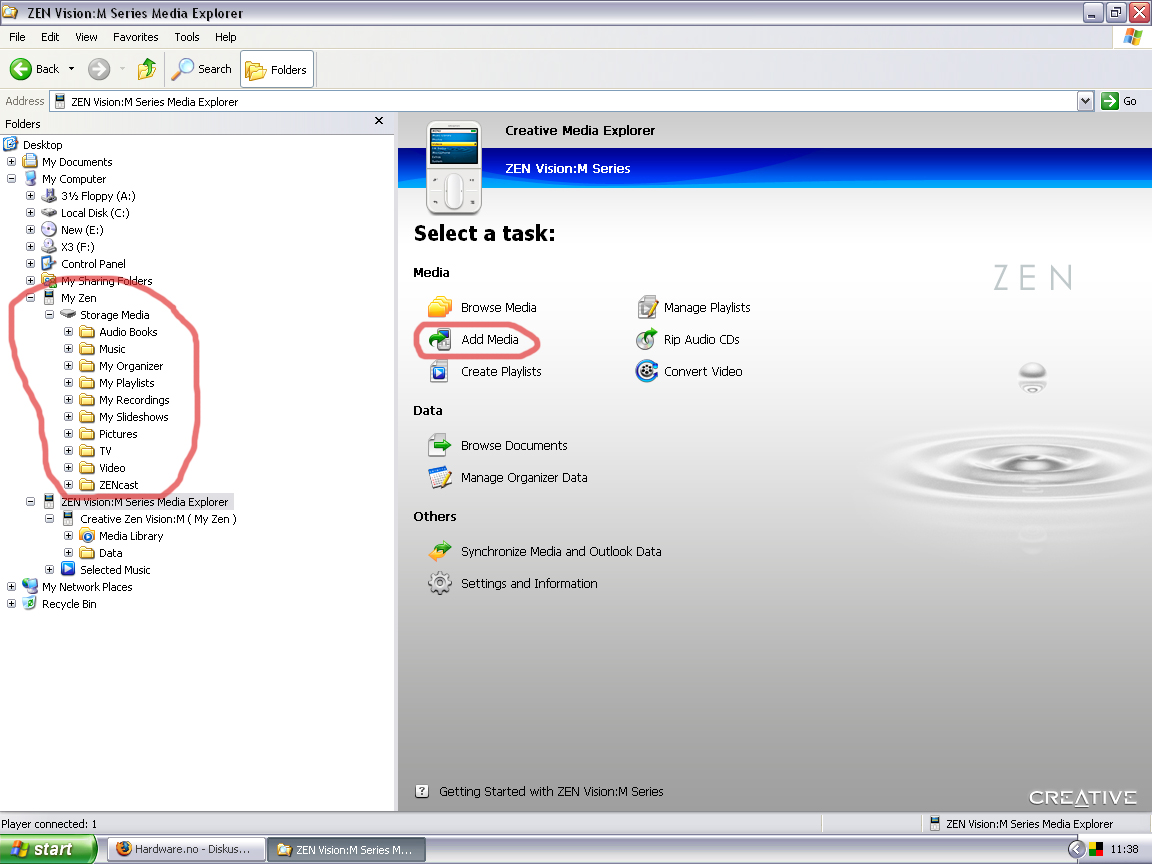Viewport: 1152px width, 864px height.
Task: Select the Data folder under Creative Zen
Action: pyautogui.click(x=110, y=552)
